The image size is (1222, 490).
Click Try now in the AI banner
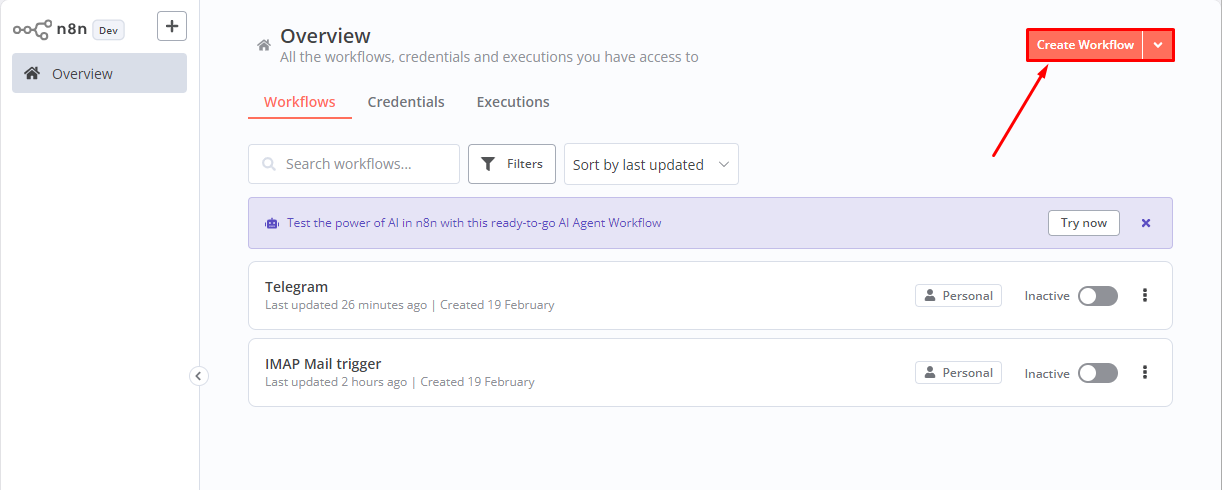coord(1084,223)
